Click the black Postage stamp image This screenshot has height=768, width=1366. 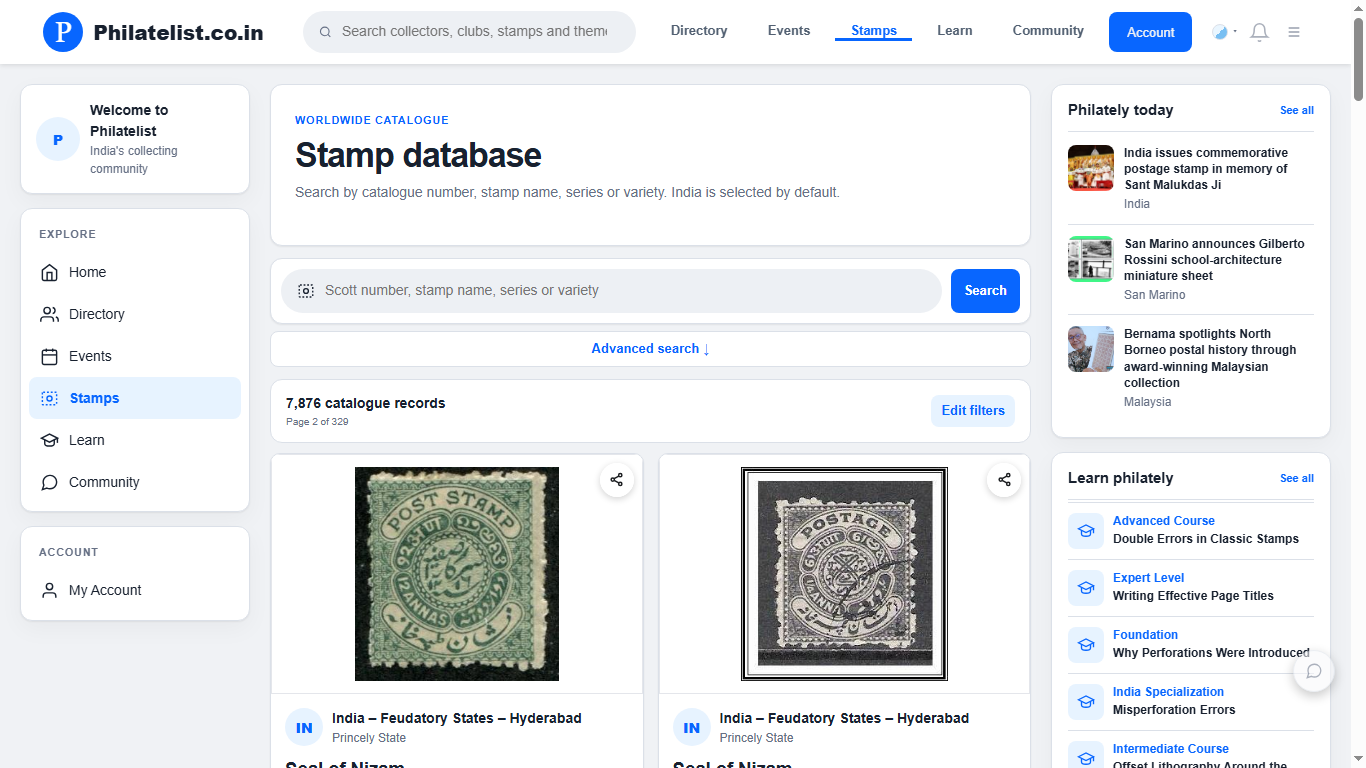pyautogui.click(x=845, y=574)
